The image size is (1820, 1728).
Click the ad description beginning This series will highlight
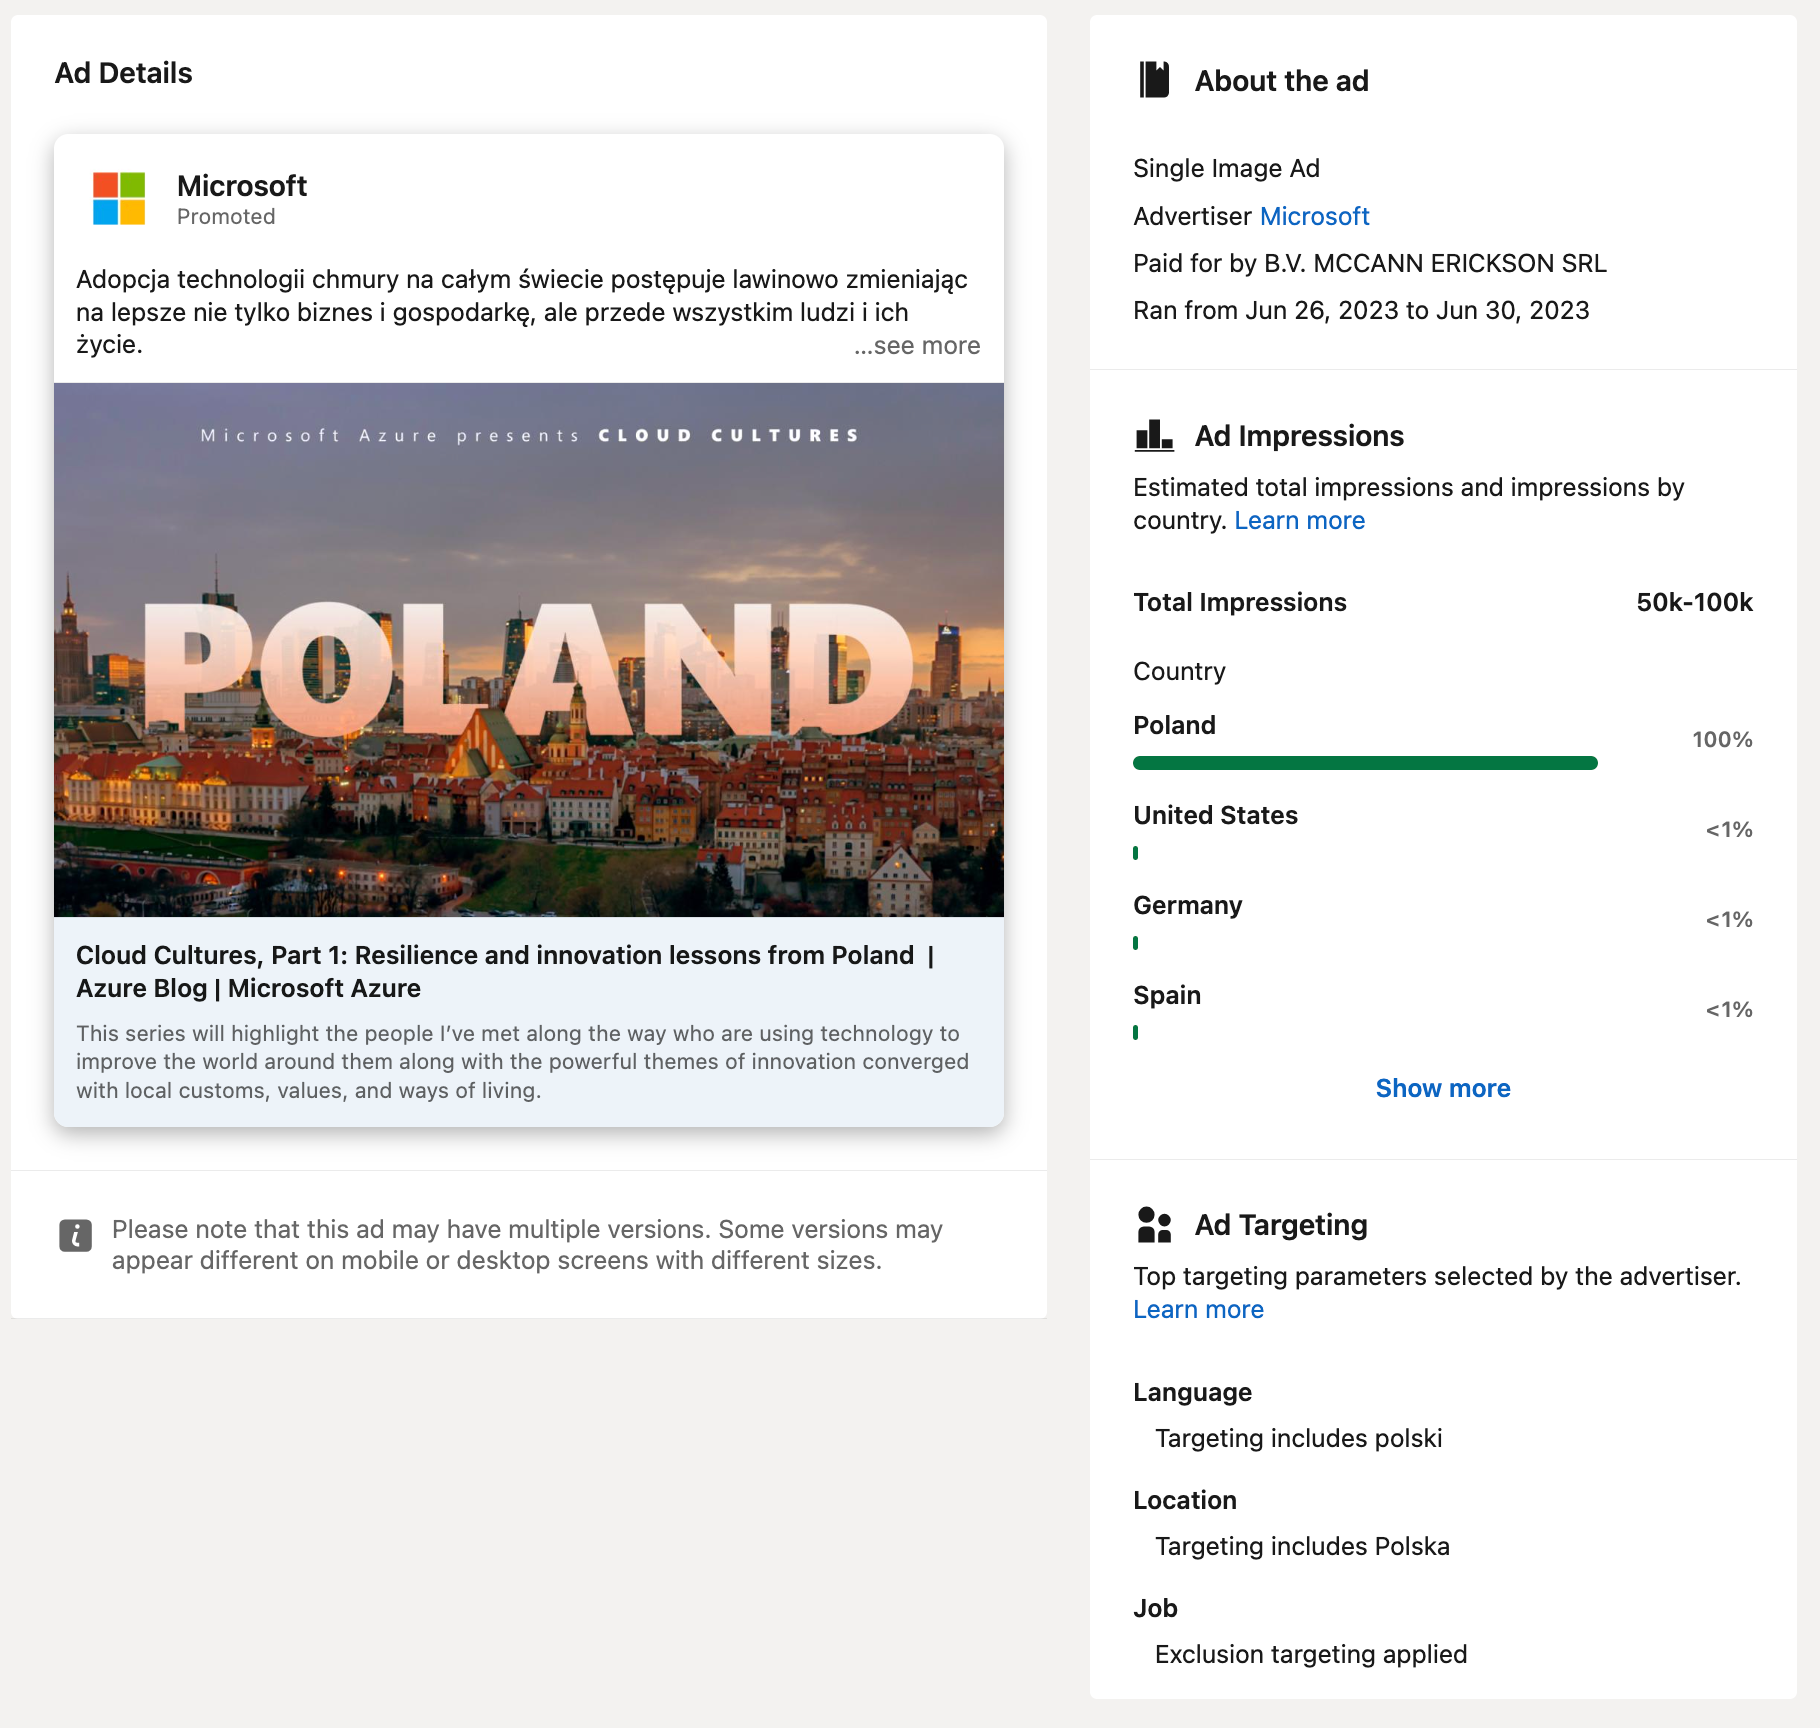[522, 1062]
